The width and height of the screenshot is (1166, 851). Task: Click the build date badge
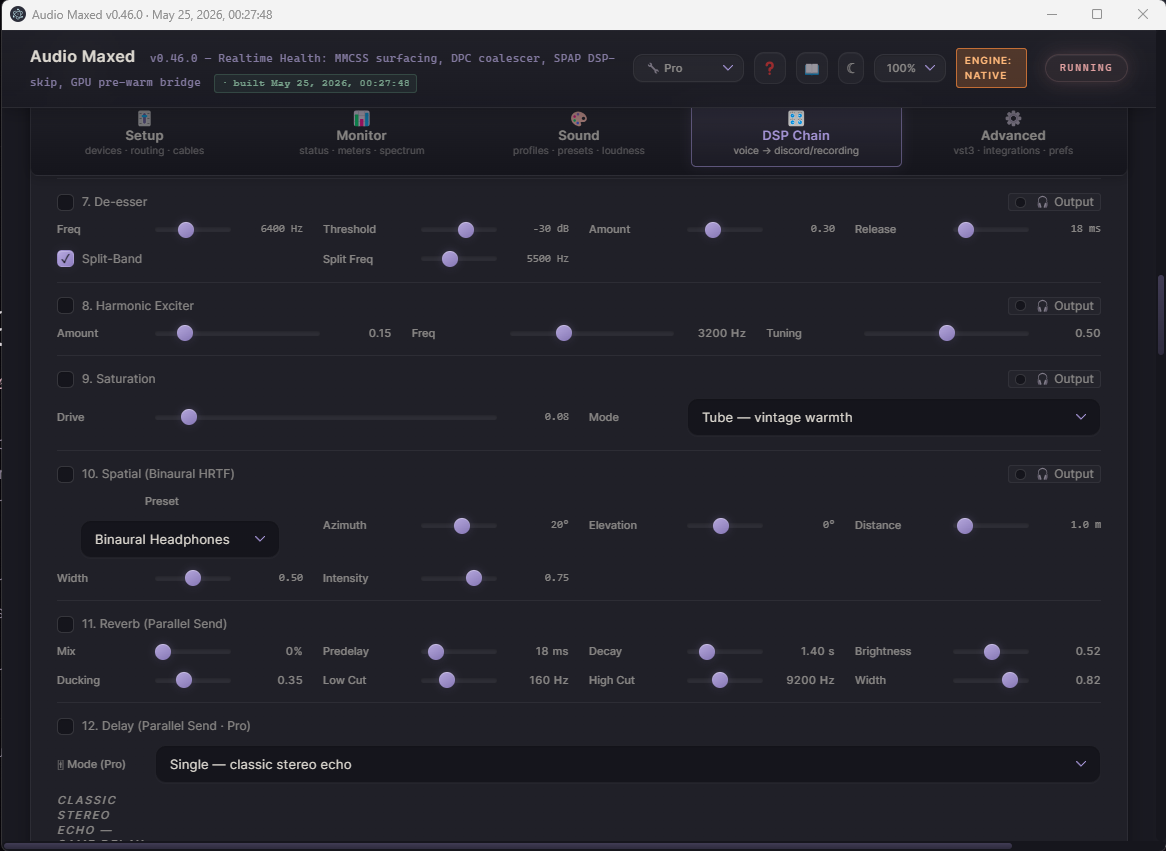[x=315, y=83]
